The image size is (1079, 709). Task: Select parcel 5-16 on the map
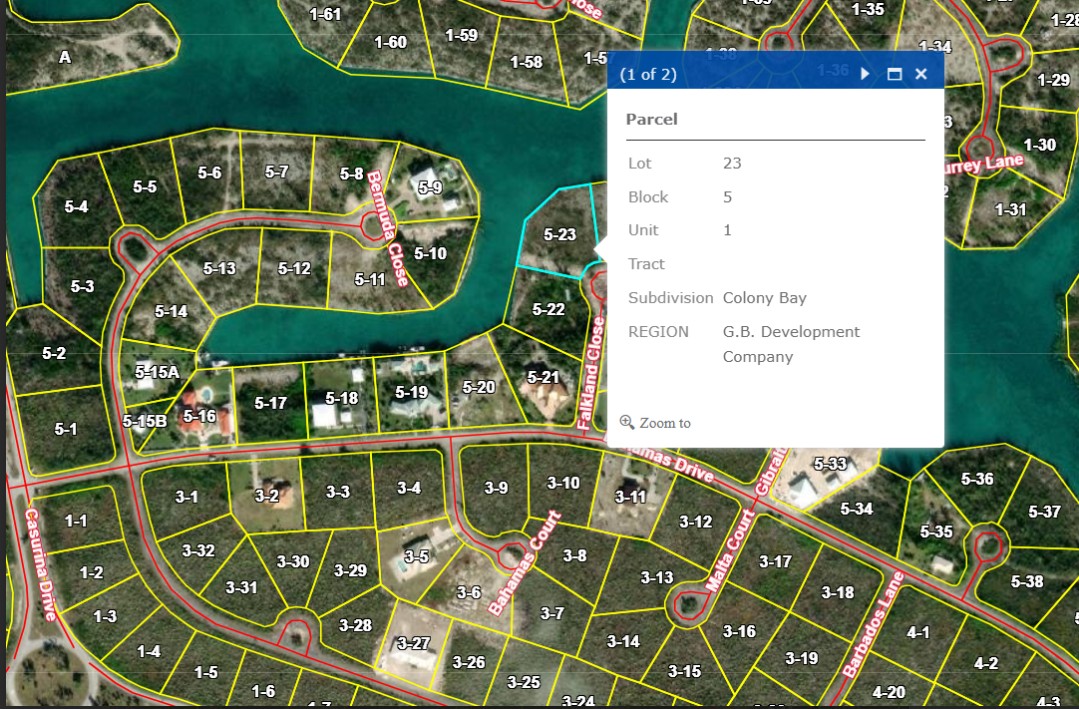[200, 416]
